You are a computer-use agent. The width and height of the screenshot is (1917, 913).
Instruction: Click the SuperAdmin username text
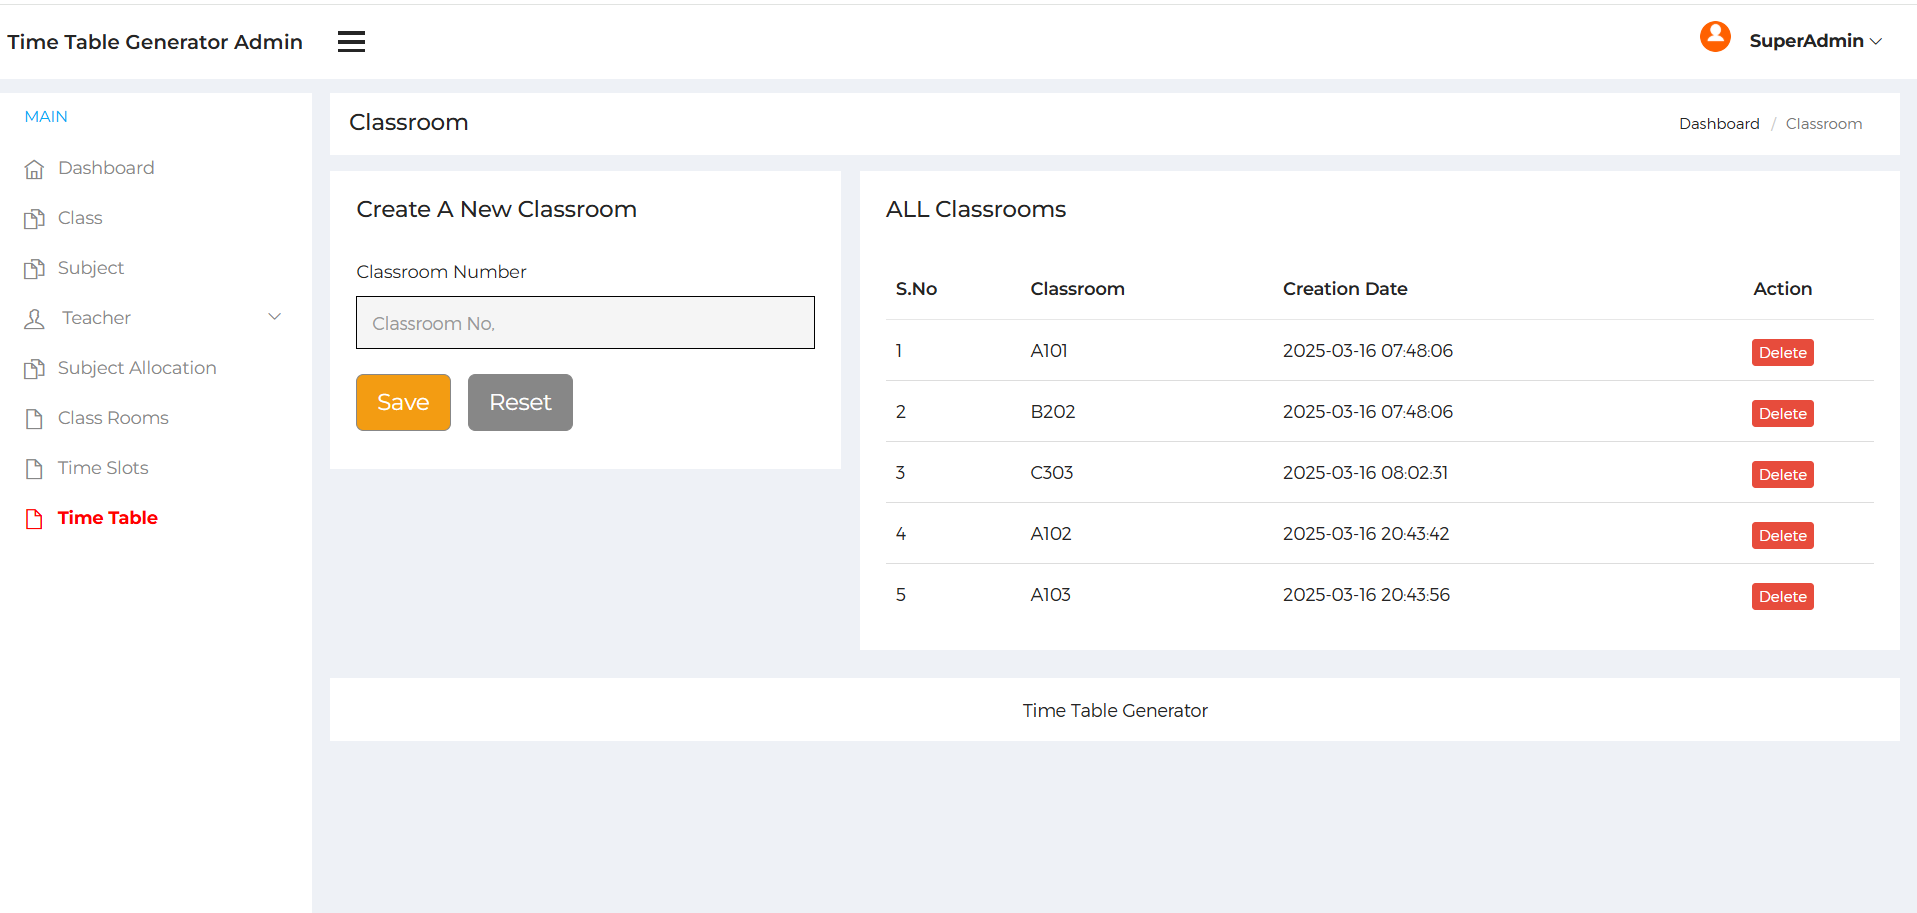coord(1806,41)
